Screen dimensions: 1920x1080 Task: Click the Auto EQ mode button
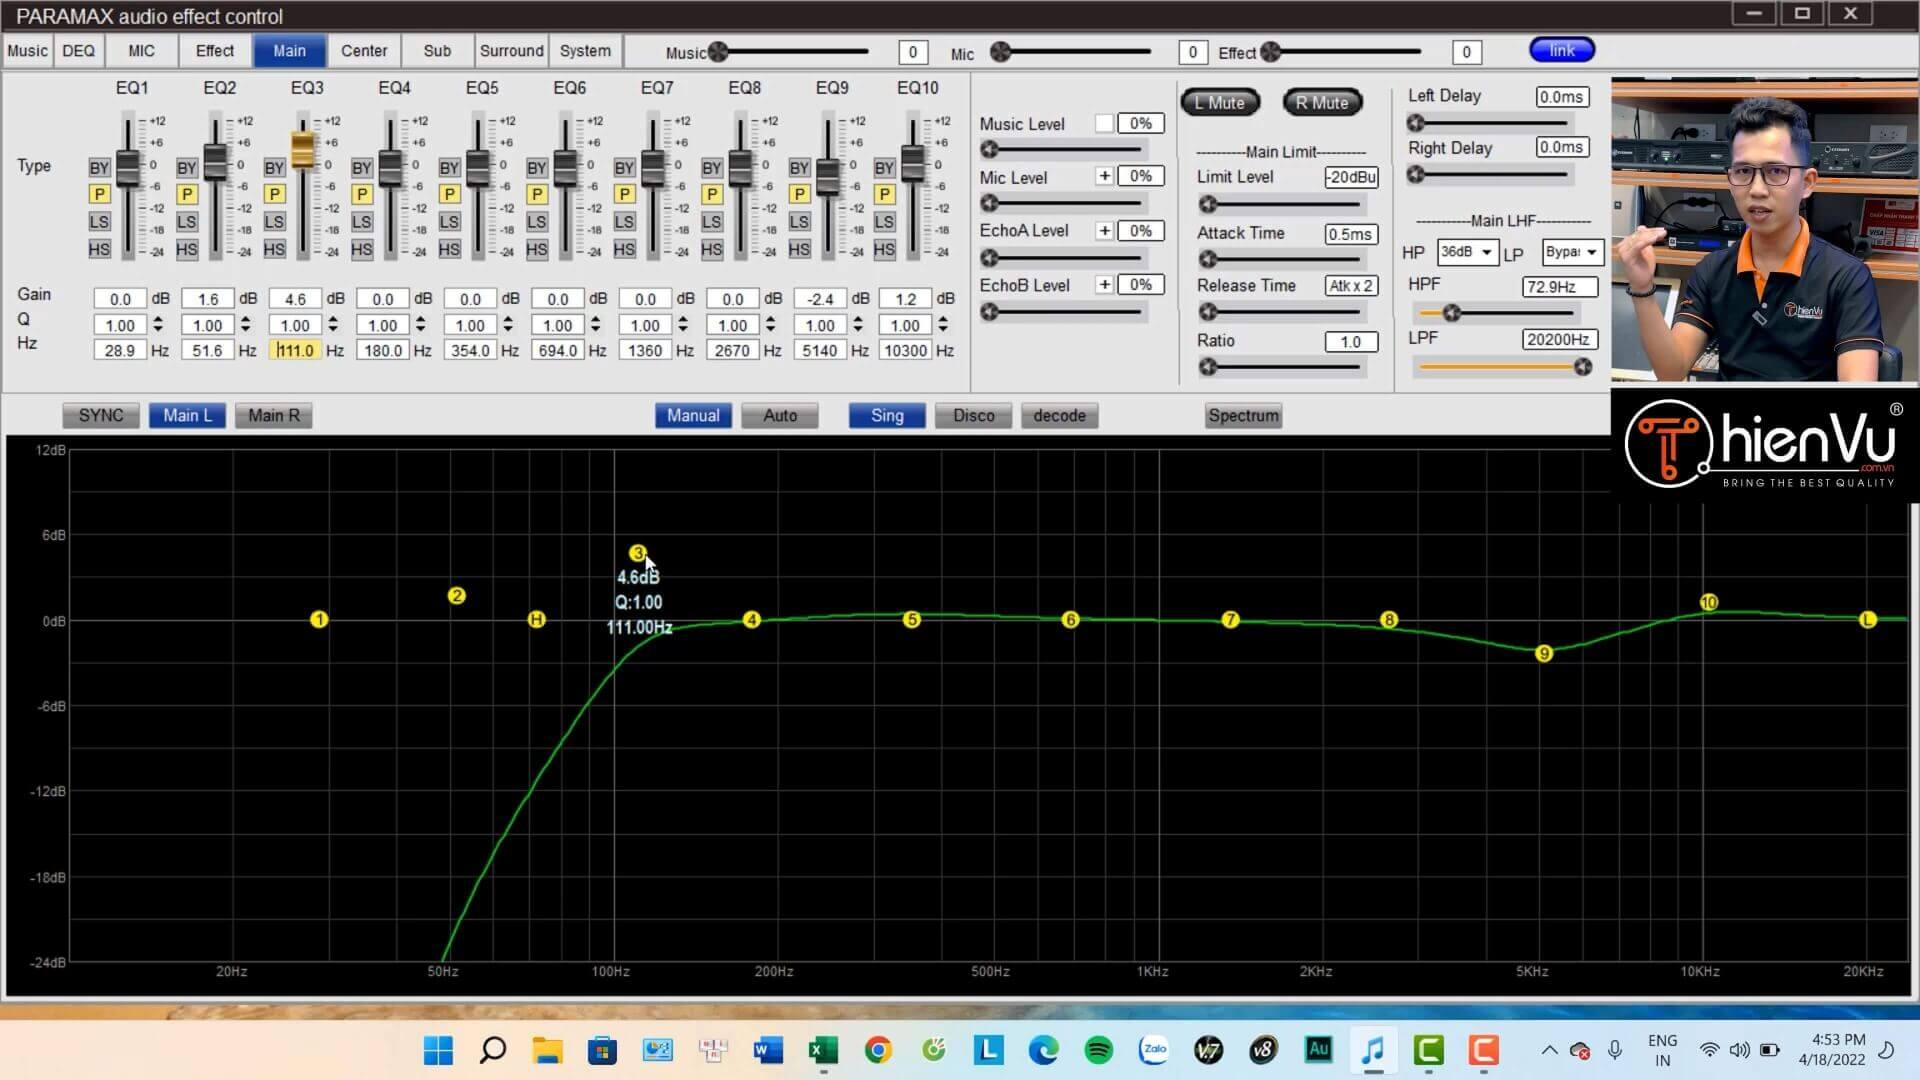click(x=779, y=415)
